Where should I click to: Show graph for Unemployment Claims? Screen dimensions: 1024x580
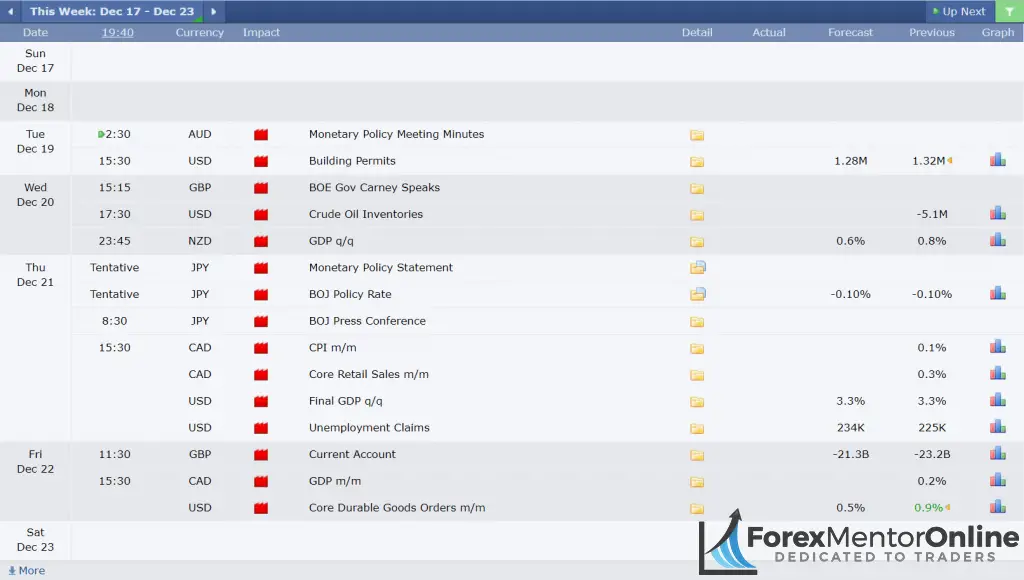pos(997,427)
